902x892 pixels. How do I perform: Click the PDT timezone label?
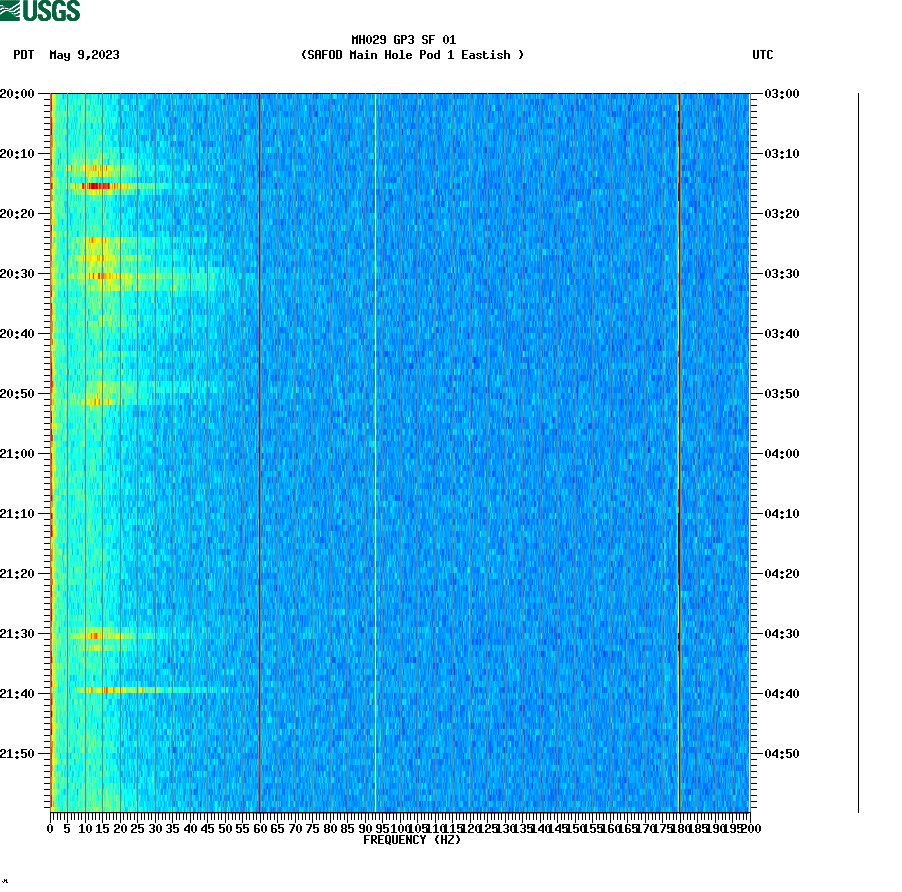click(x=22, y=56)
